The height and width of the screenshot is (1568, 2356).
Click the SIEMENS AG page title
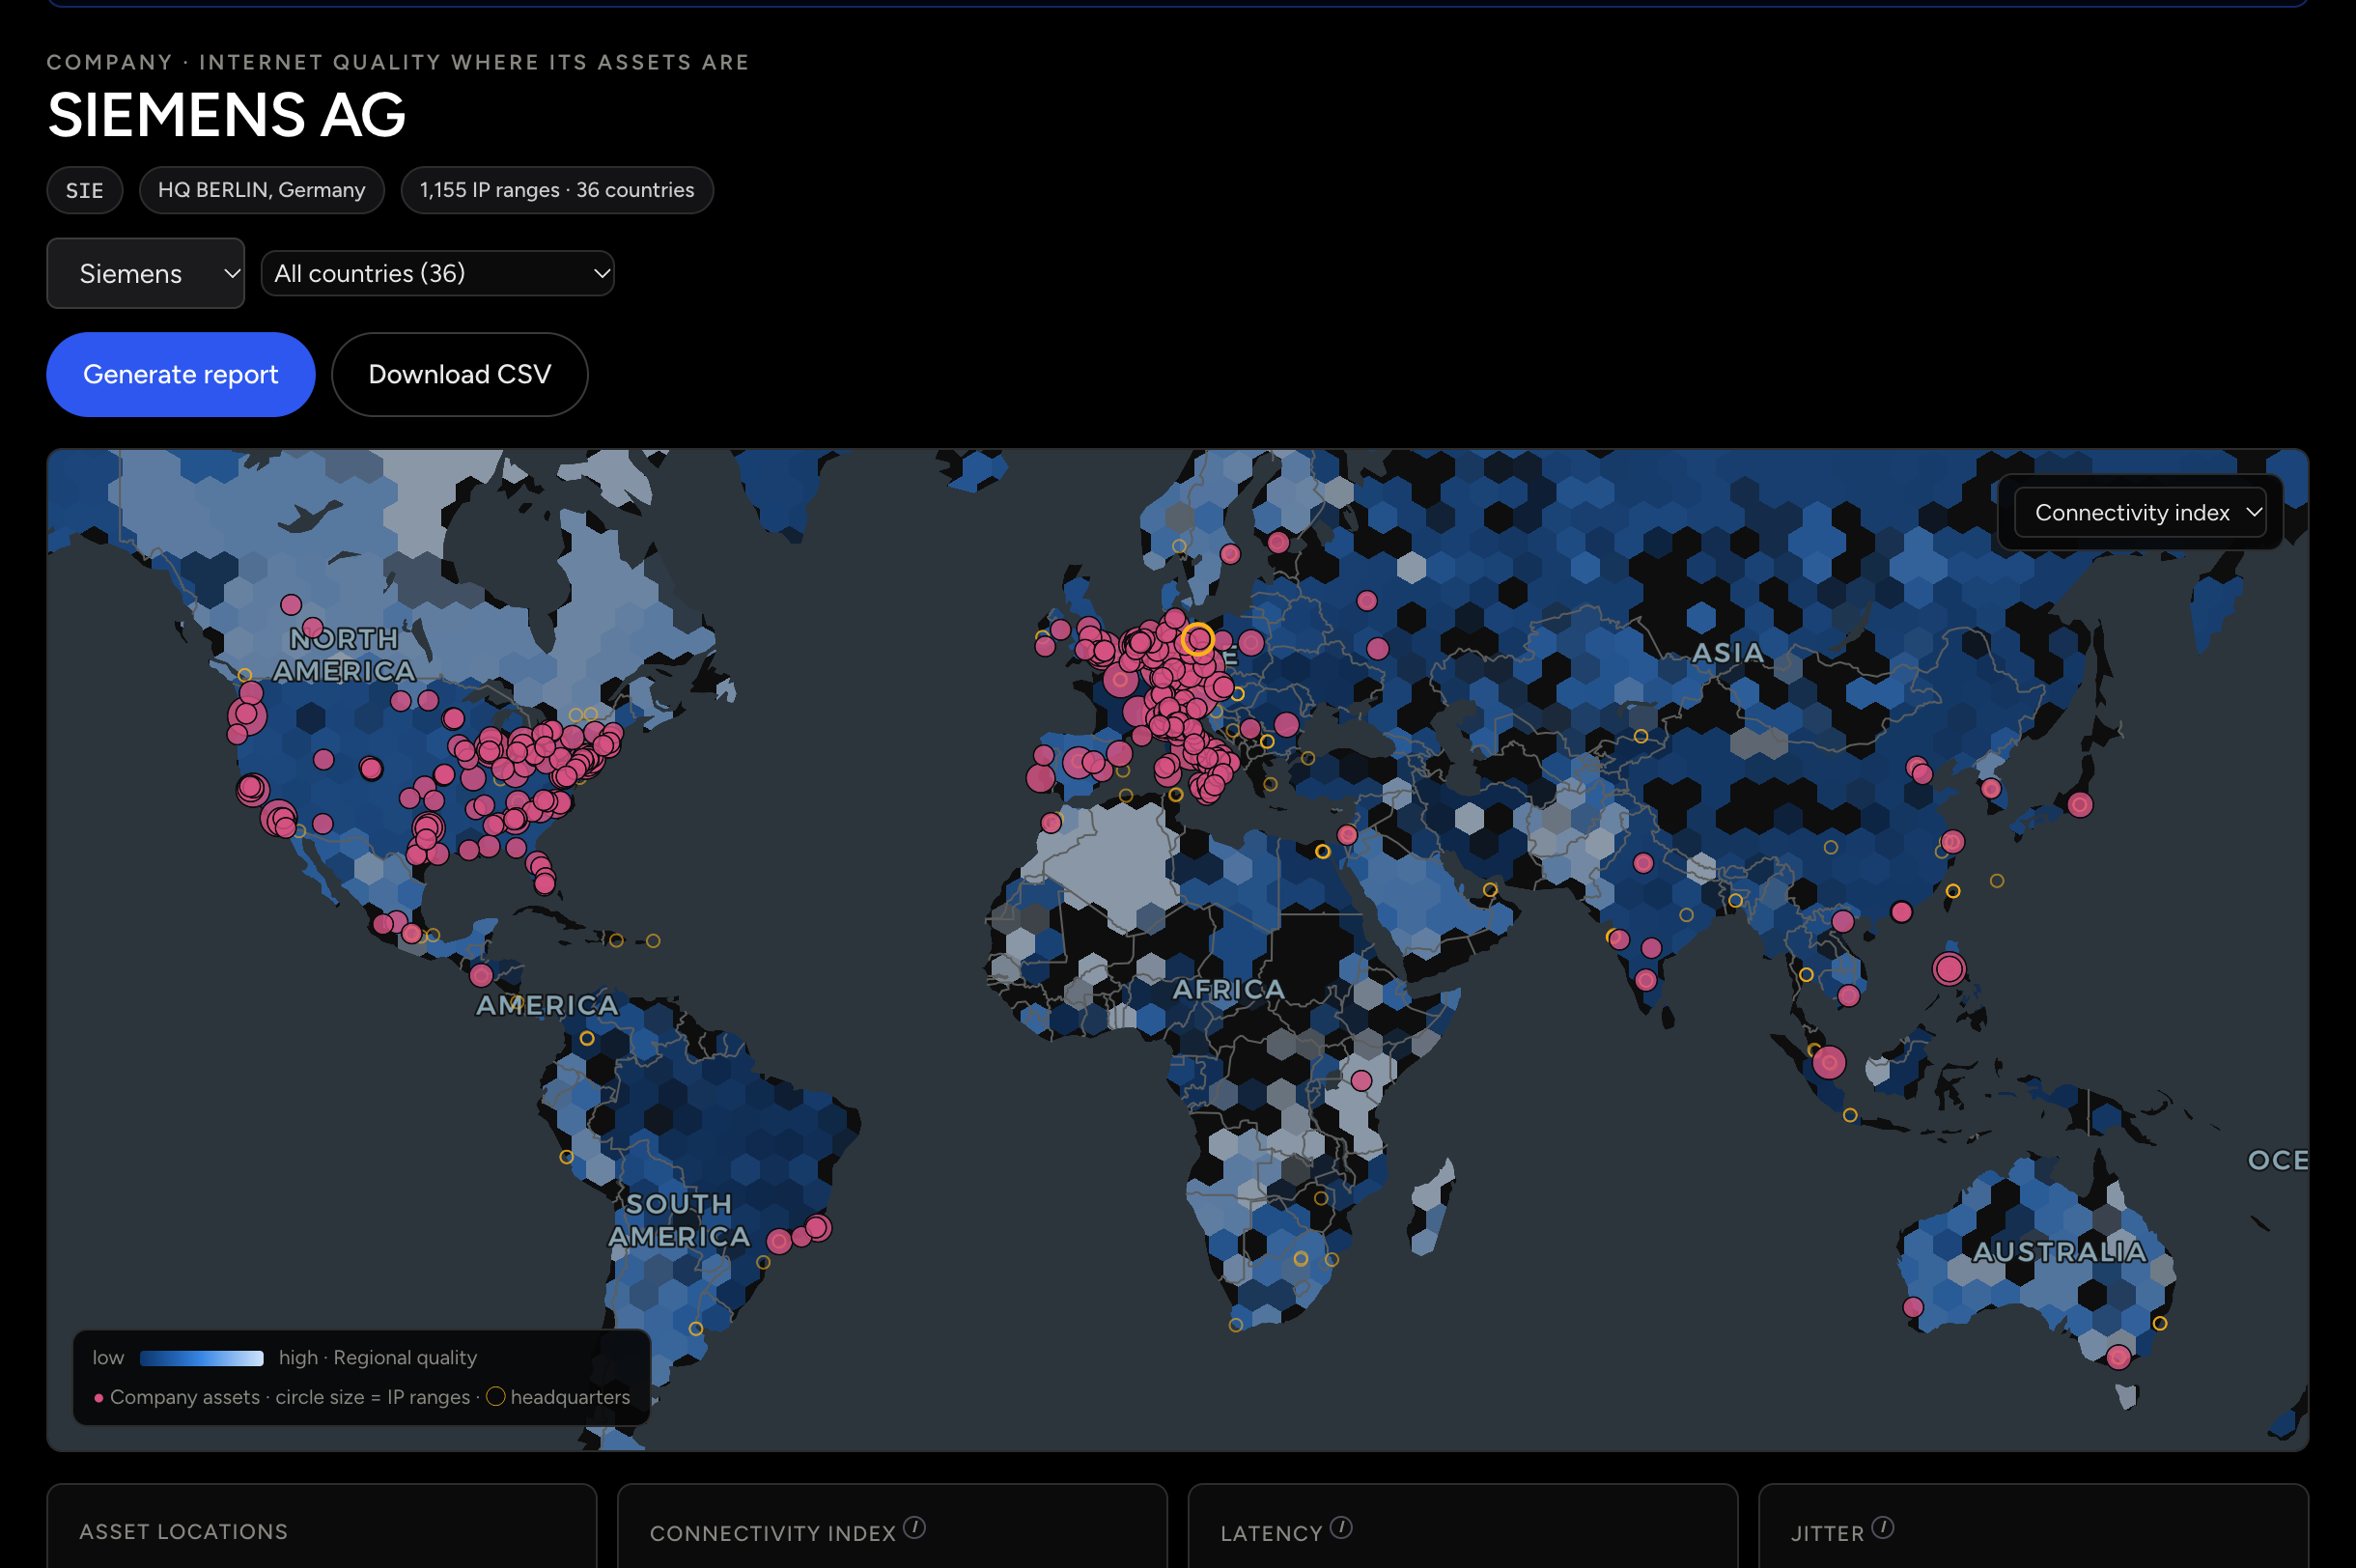tap(227, 114)
